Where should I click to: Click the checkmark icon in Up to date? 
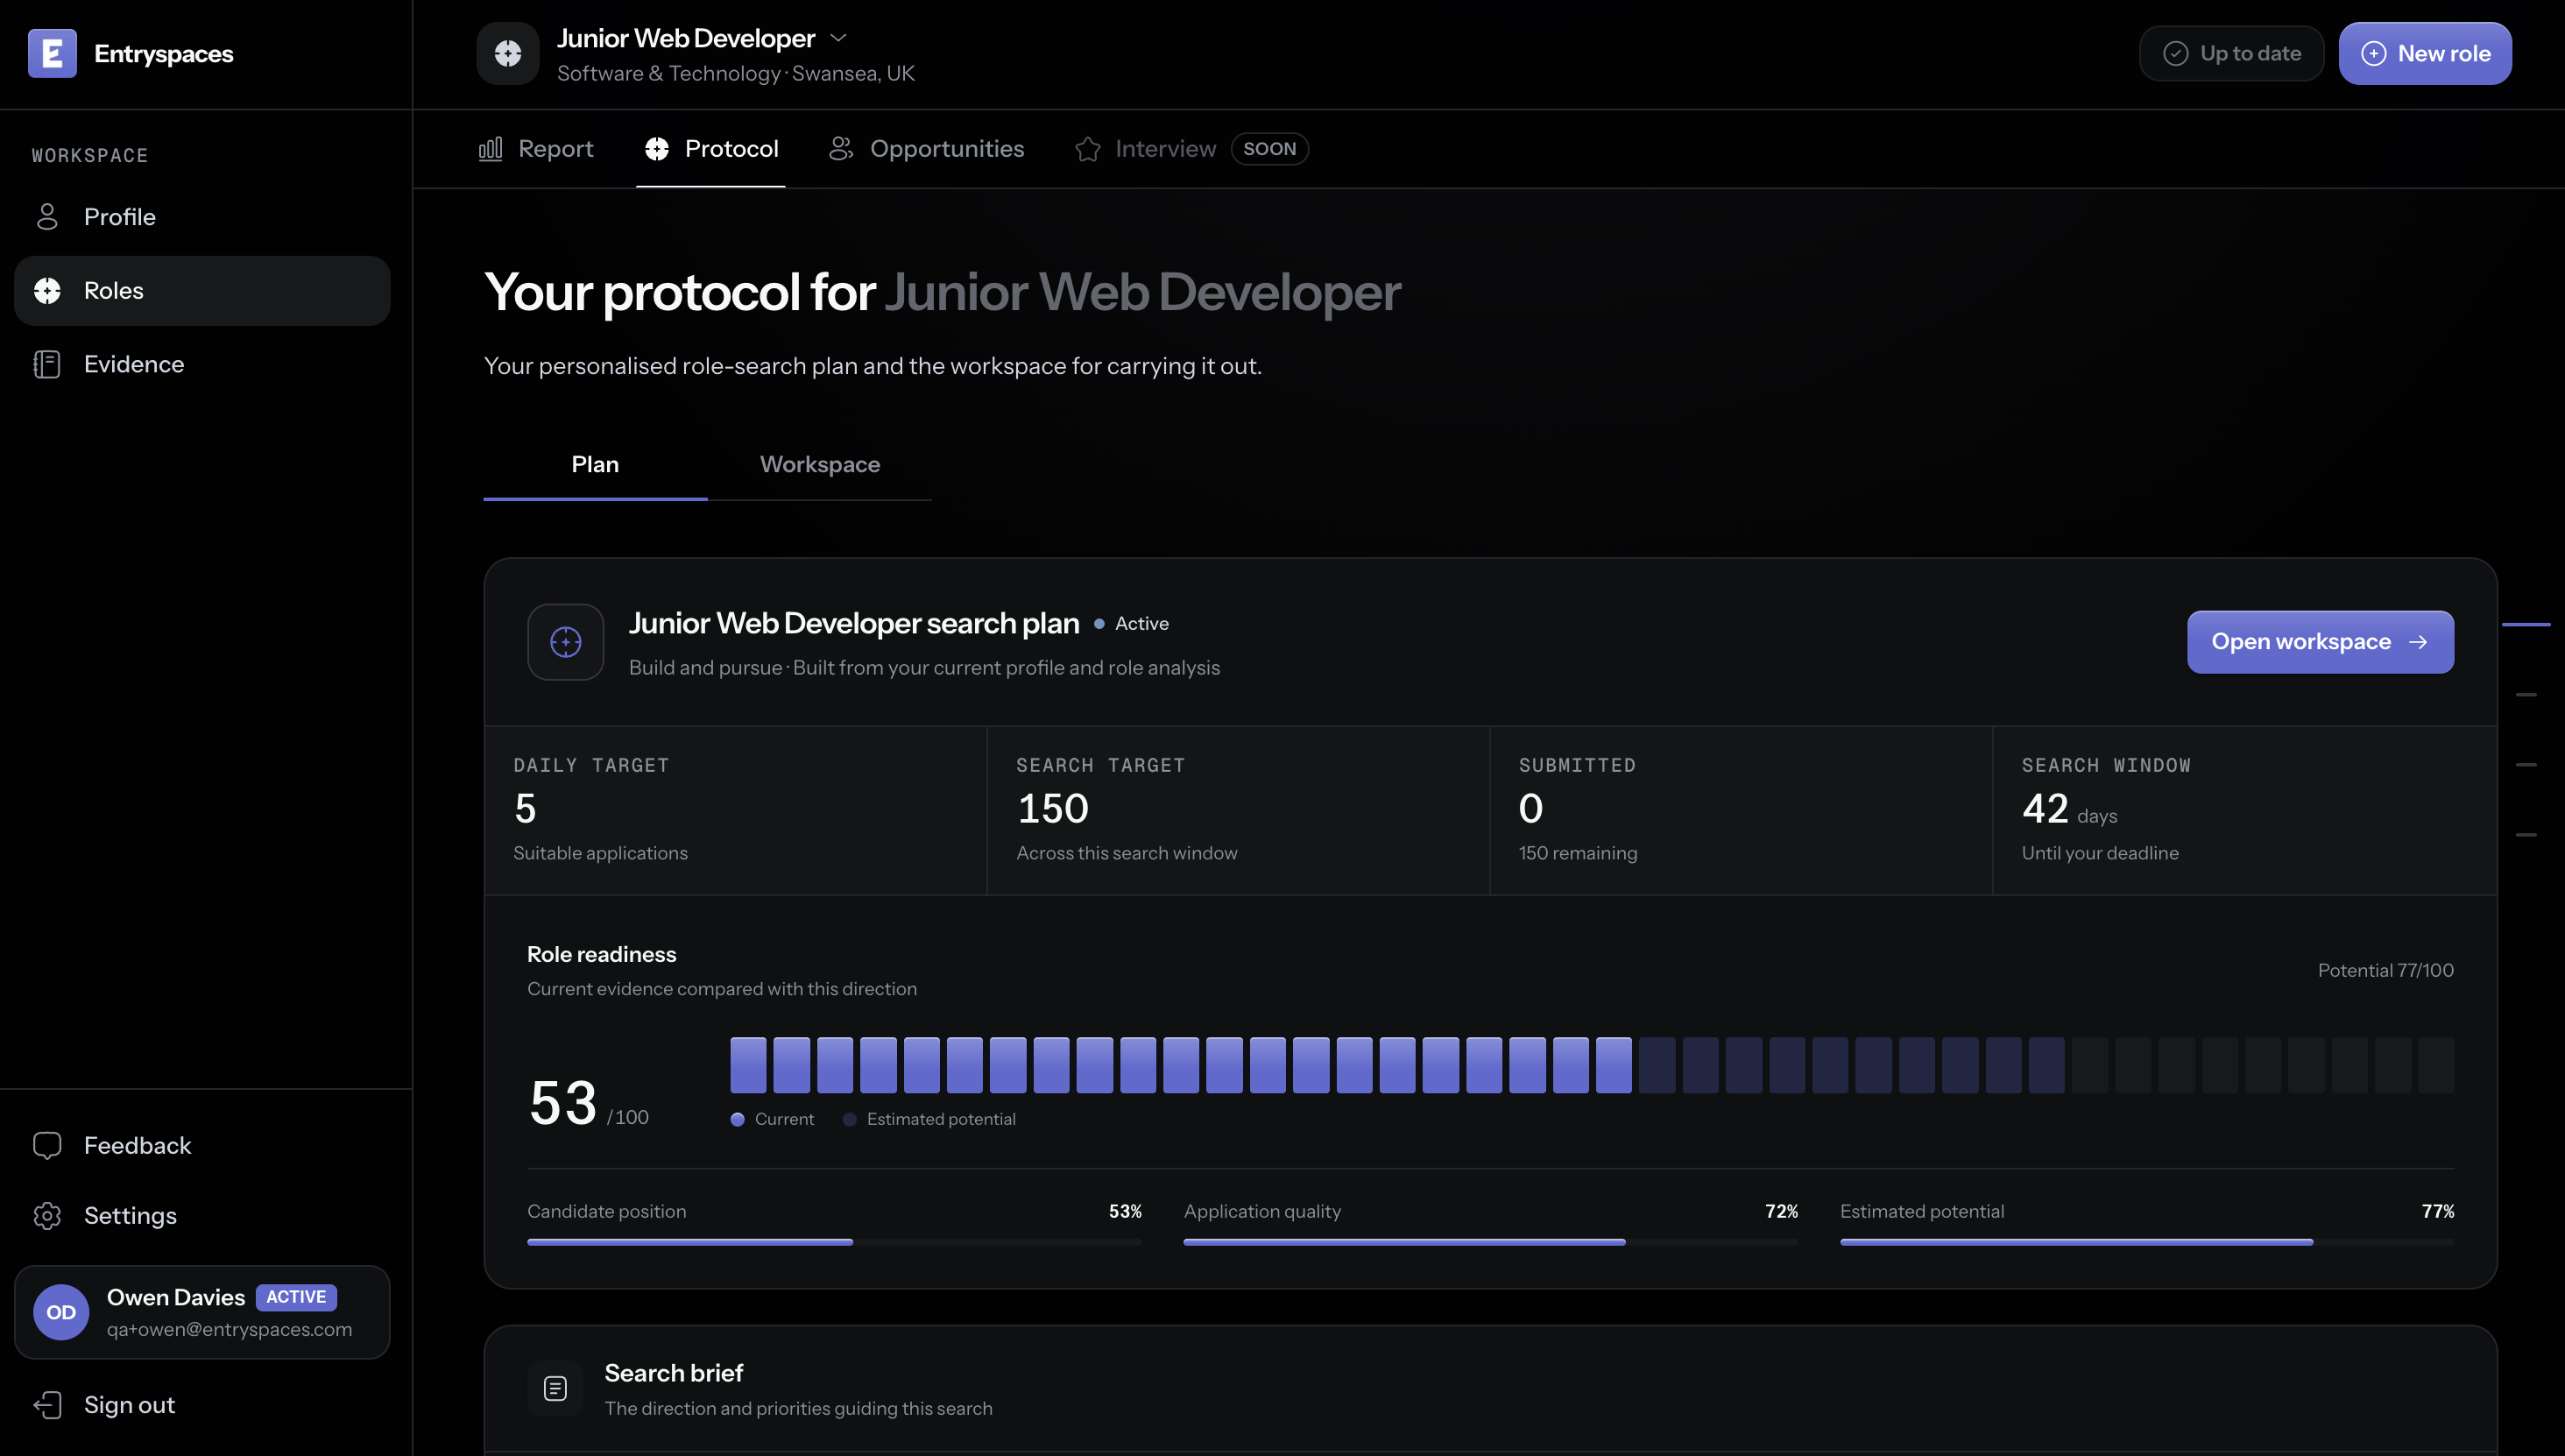tap(2176, 53)
